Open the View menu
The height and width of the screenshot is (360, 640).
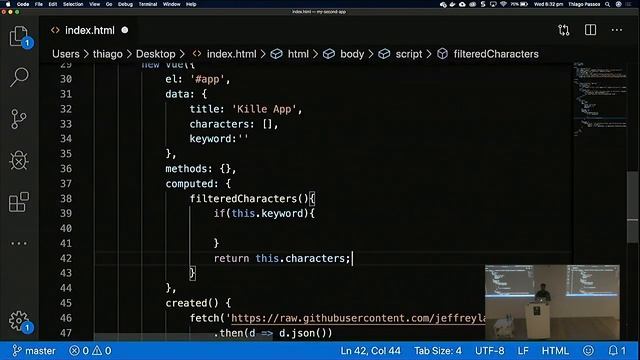tap(95, 4)
